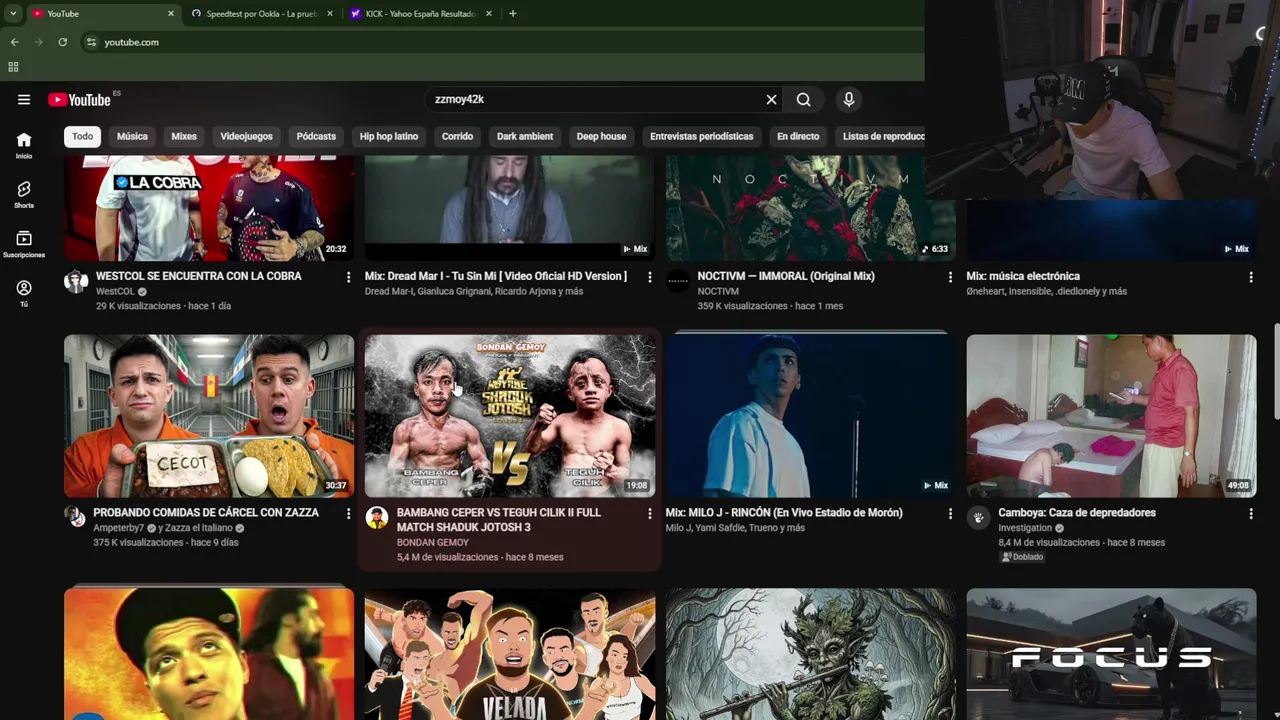Open NOCTIVM channel avatar
The image size is (1280, 720).
[678, 281]
